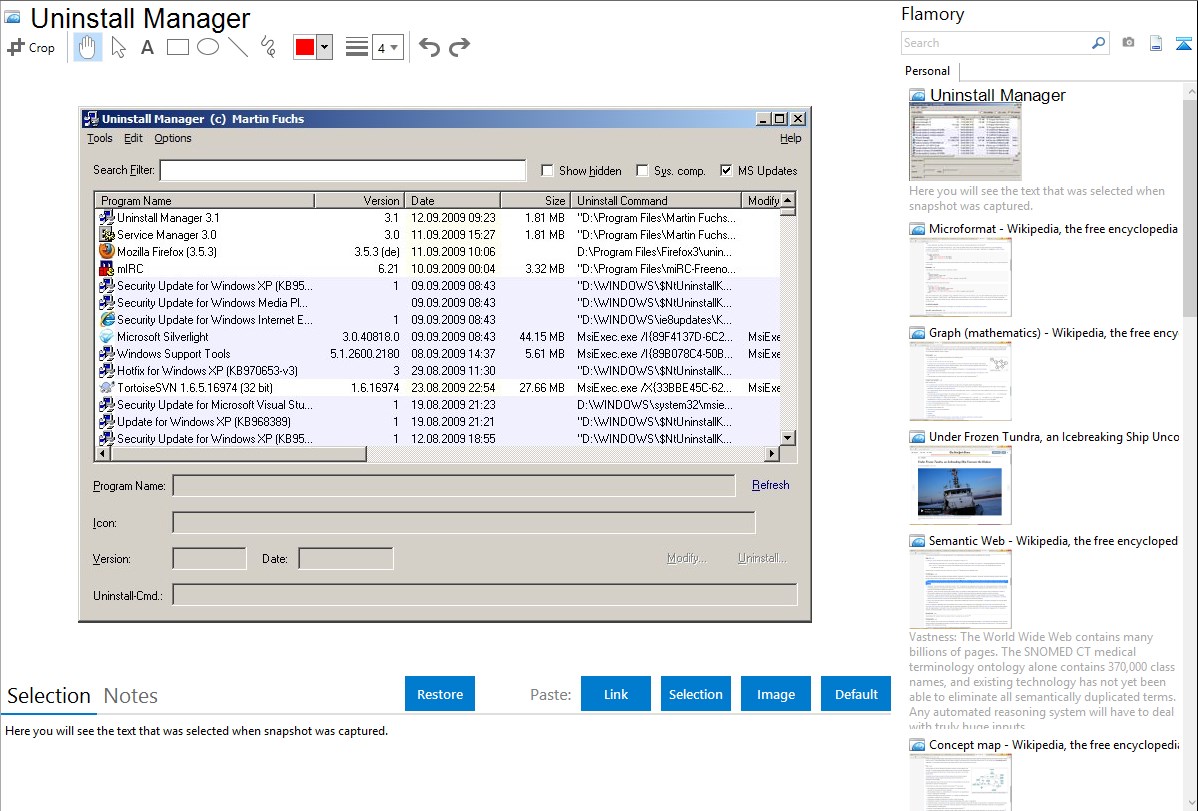Select the freehand scribble tool
The height and width of the screenshot is (811, 1198).
[267, 47]
